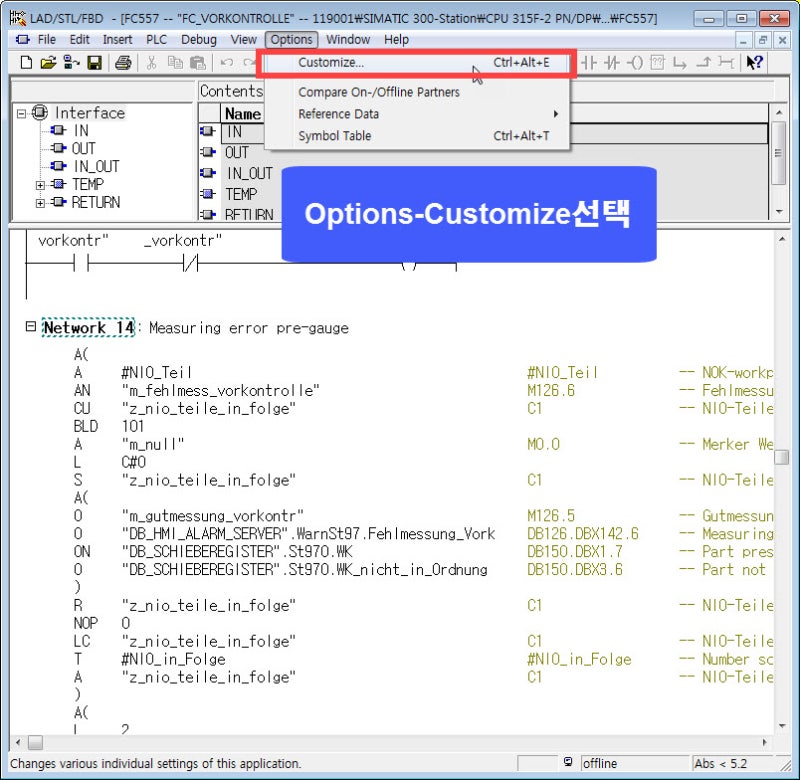The height and width of the screenshot is (780, 800).
Task: Insert a normally open contact from toolbar
Action: (x=589, y=63)
